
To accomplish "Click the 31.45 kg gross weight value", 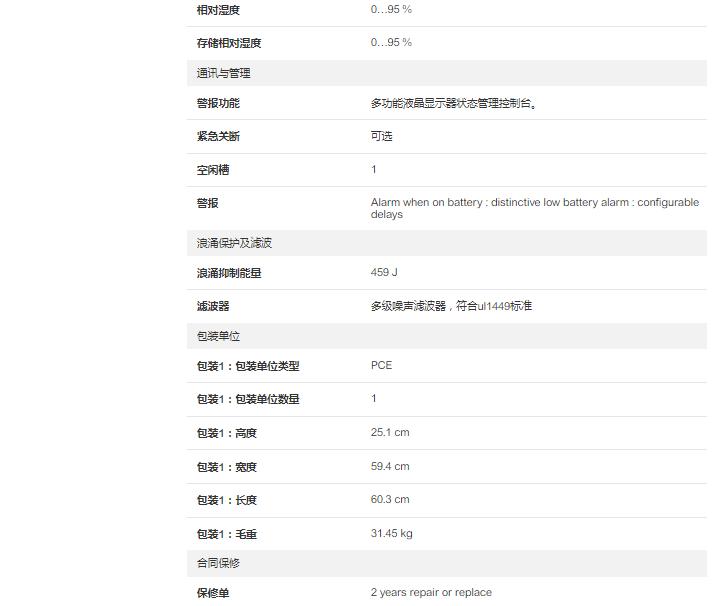I will pyautogui.click(x=391, y=533).
